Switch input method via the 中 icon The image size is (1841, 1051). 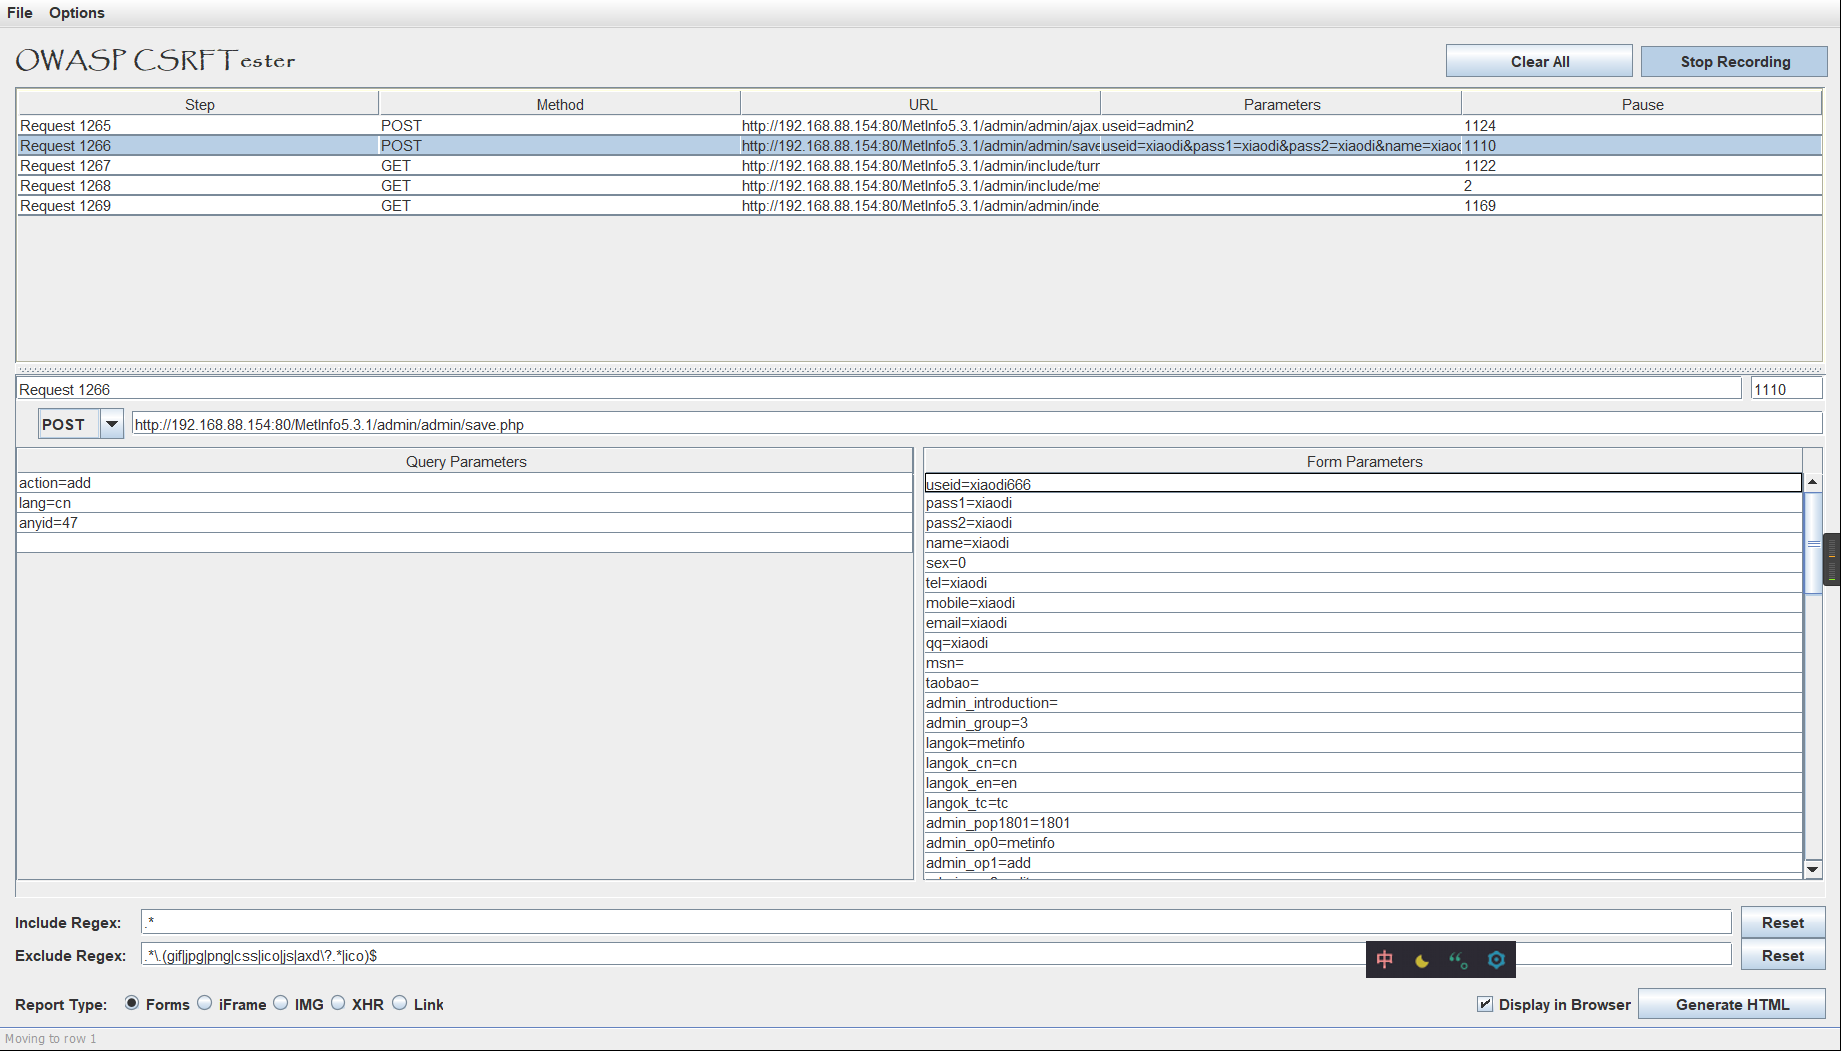(x=1384, y=960)
